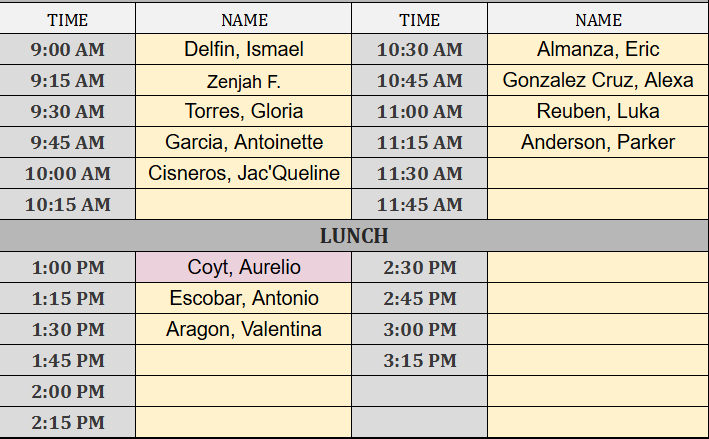This screenshot has width=709, height=439.
Task: Select the 3:15 PM time cell
Action: (420, 360)
